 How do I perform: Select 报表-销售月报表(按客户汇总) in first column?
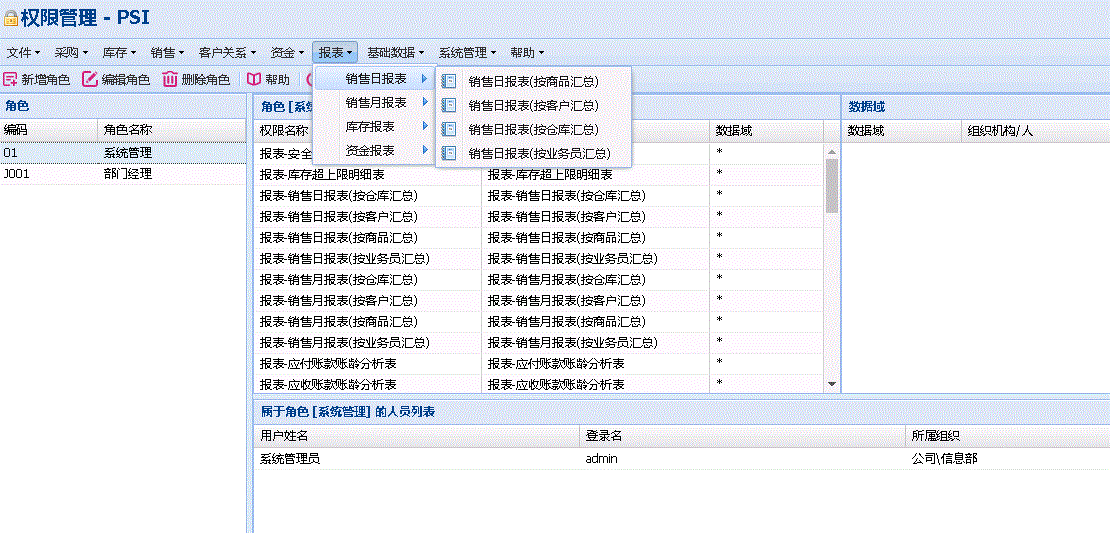click(x=367, y=300)
